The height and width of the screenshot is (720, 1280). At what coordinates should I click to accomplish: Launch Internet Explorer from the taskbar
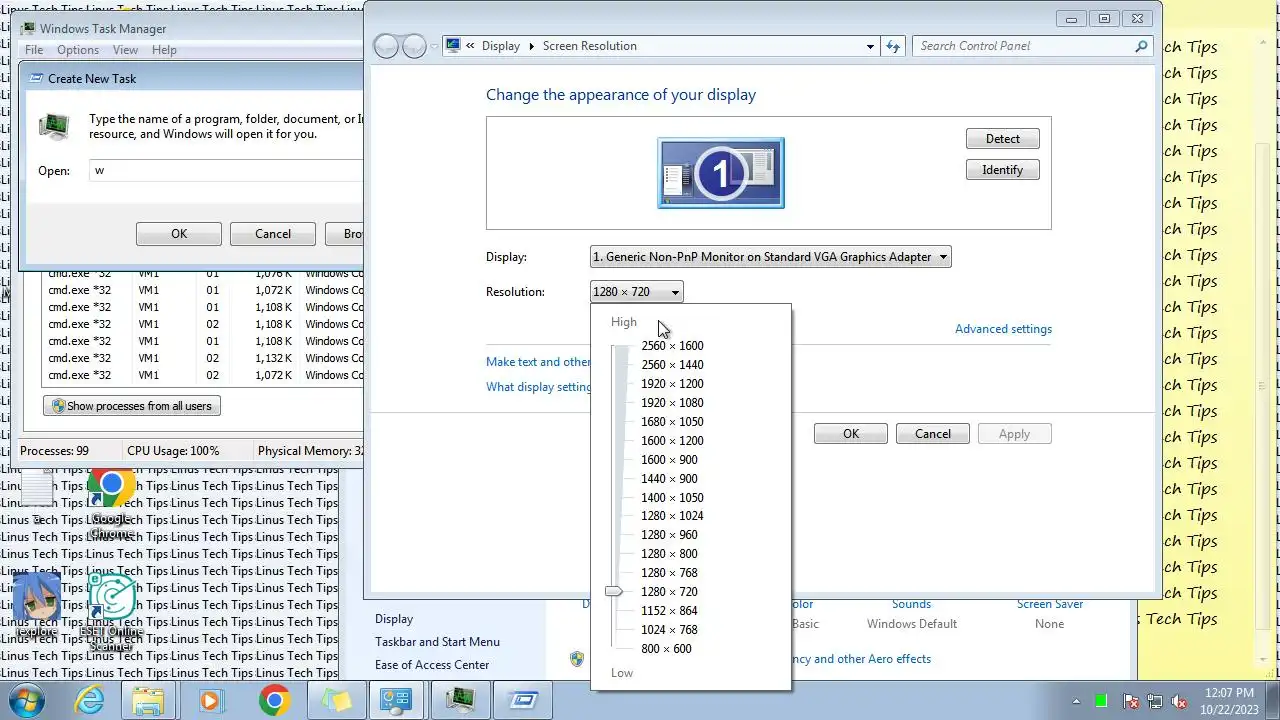tap(90, 700)
